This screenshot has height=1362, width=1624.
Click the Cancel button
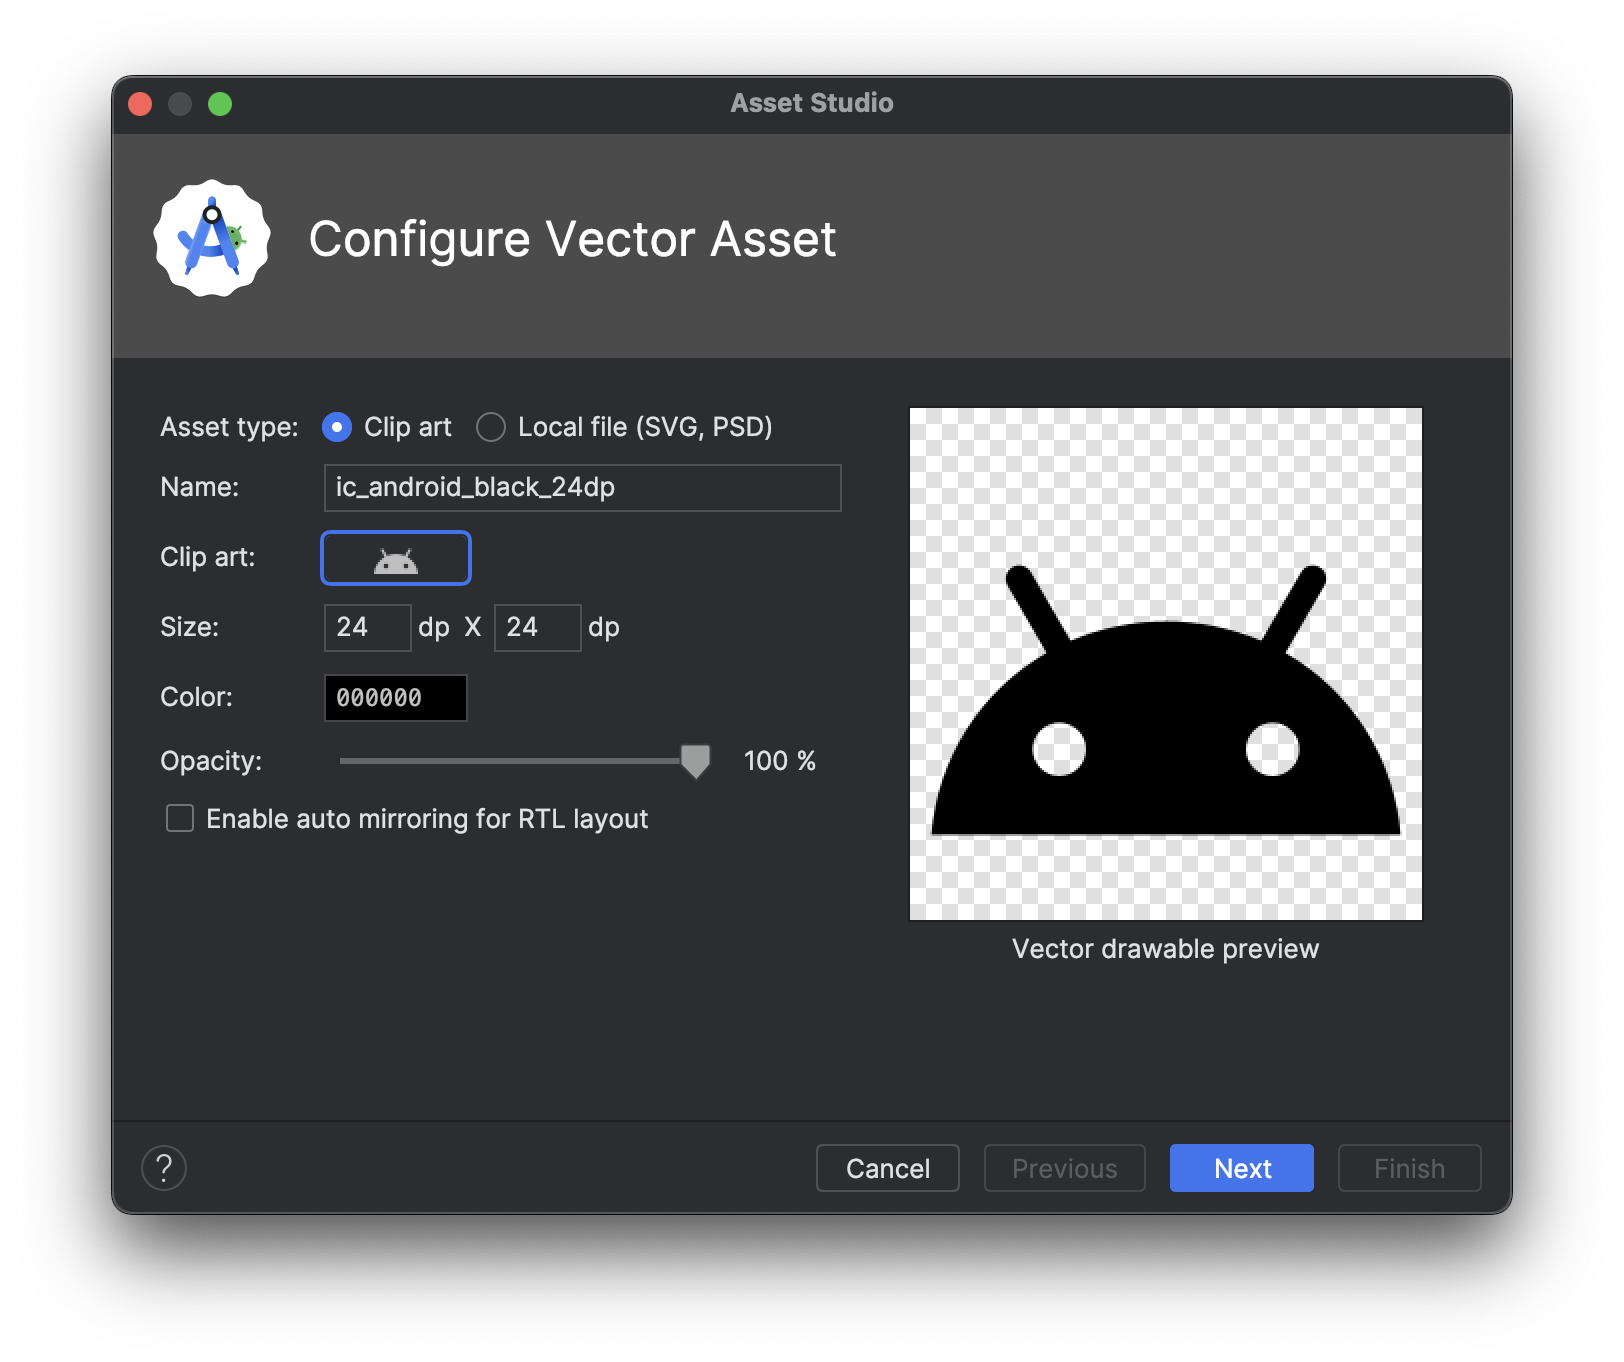point(888,1168)
